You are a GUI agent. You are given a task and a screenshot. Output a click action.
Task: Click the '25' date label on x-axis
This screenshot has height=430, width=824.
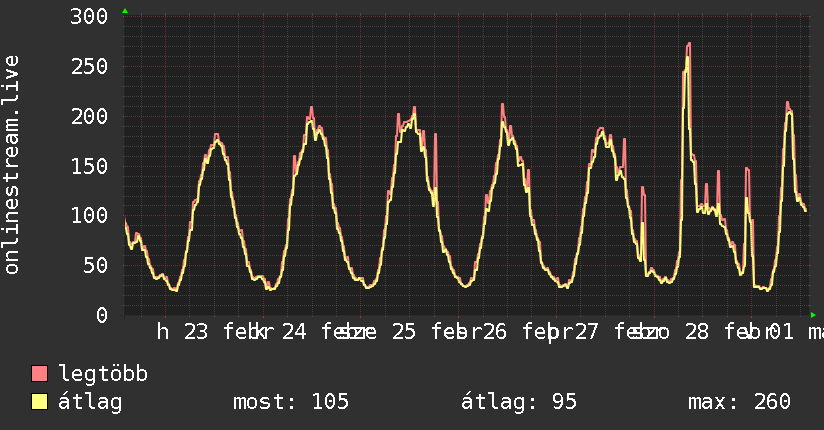click(x=404, y=332)
